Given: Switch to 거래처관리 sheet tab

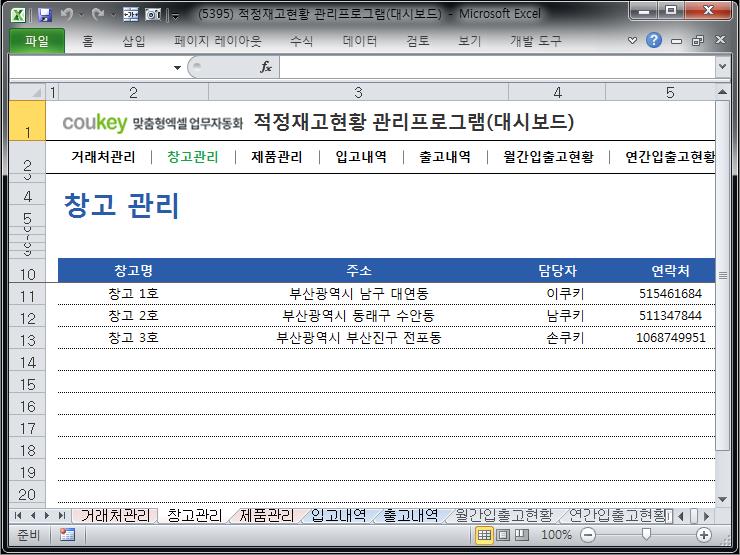Looking at the screenshot, I should [115, 516].
